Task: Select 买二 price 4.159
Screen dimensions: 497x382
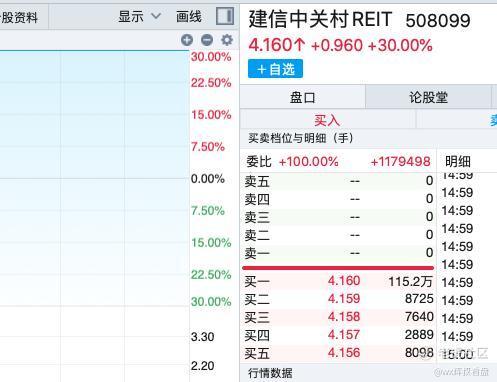Action: click(x=344, y=299)
